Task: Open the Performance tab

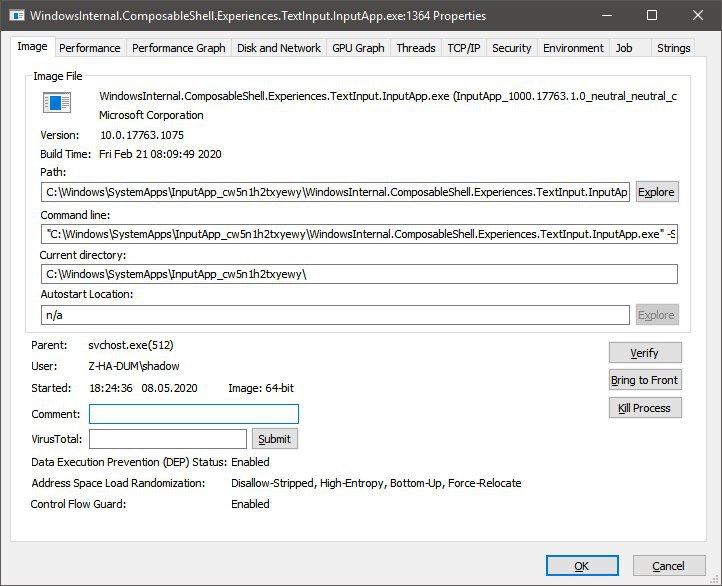Action: [x=89, y=48]
